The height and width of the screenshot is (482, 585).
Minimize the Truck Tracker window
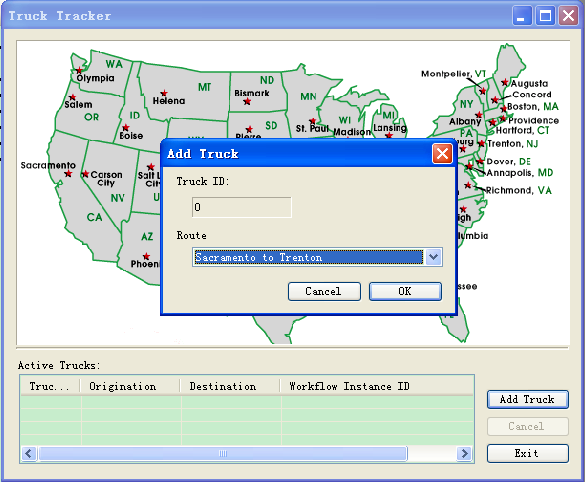pos(522,16)
